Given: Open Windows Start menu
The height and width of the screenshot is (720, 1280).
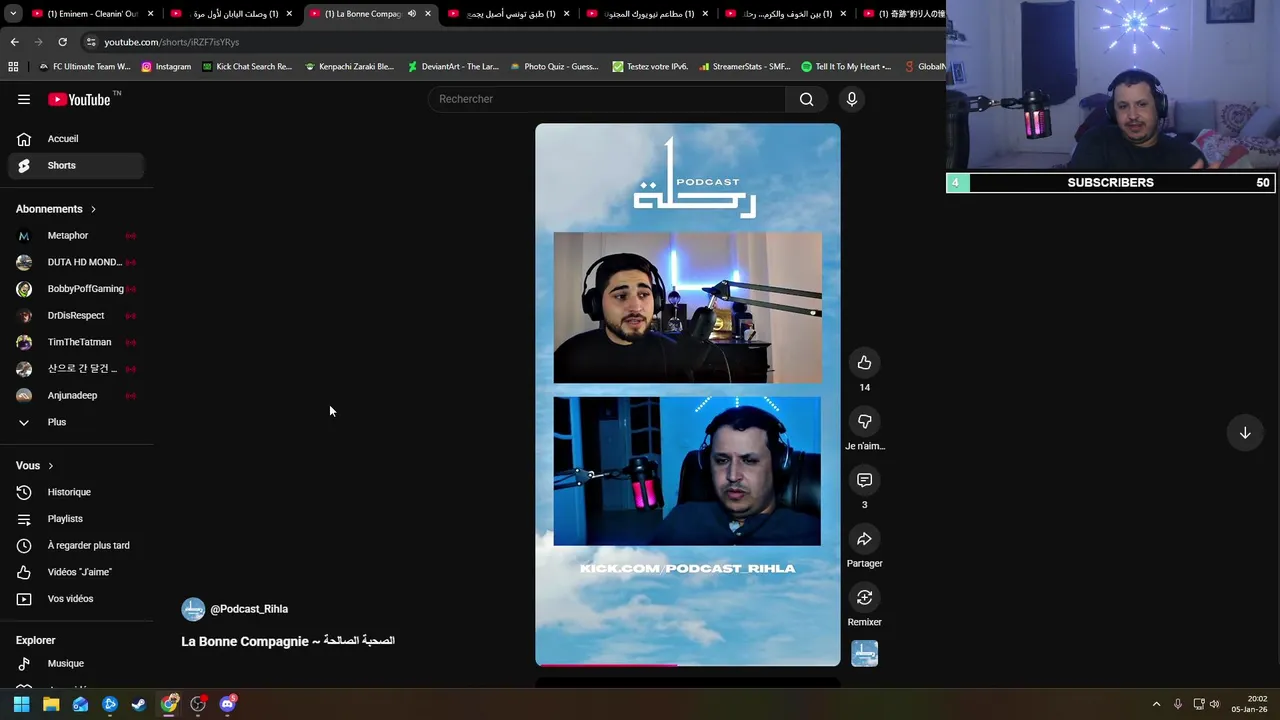Looking at the screenshot, I should pos(21,704).
